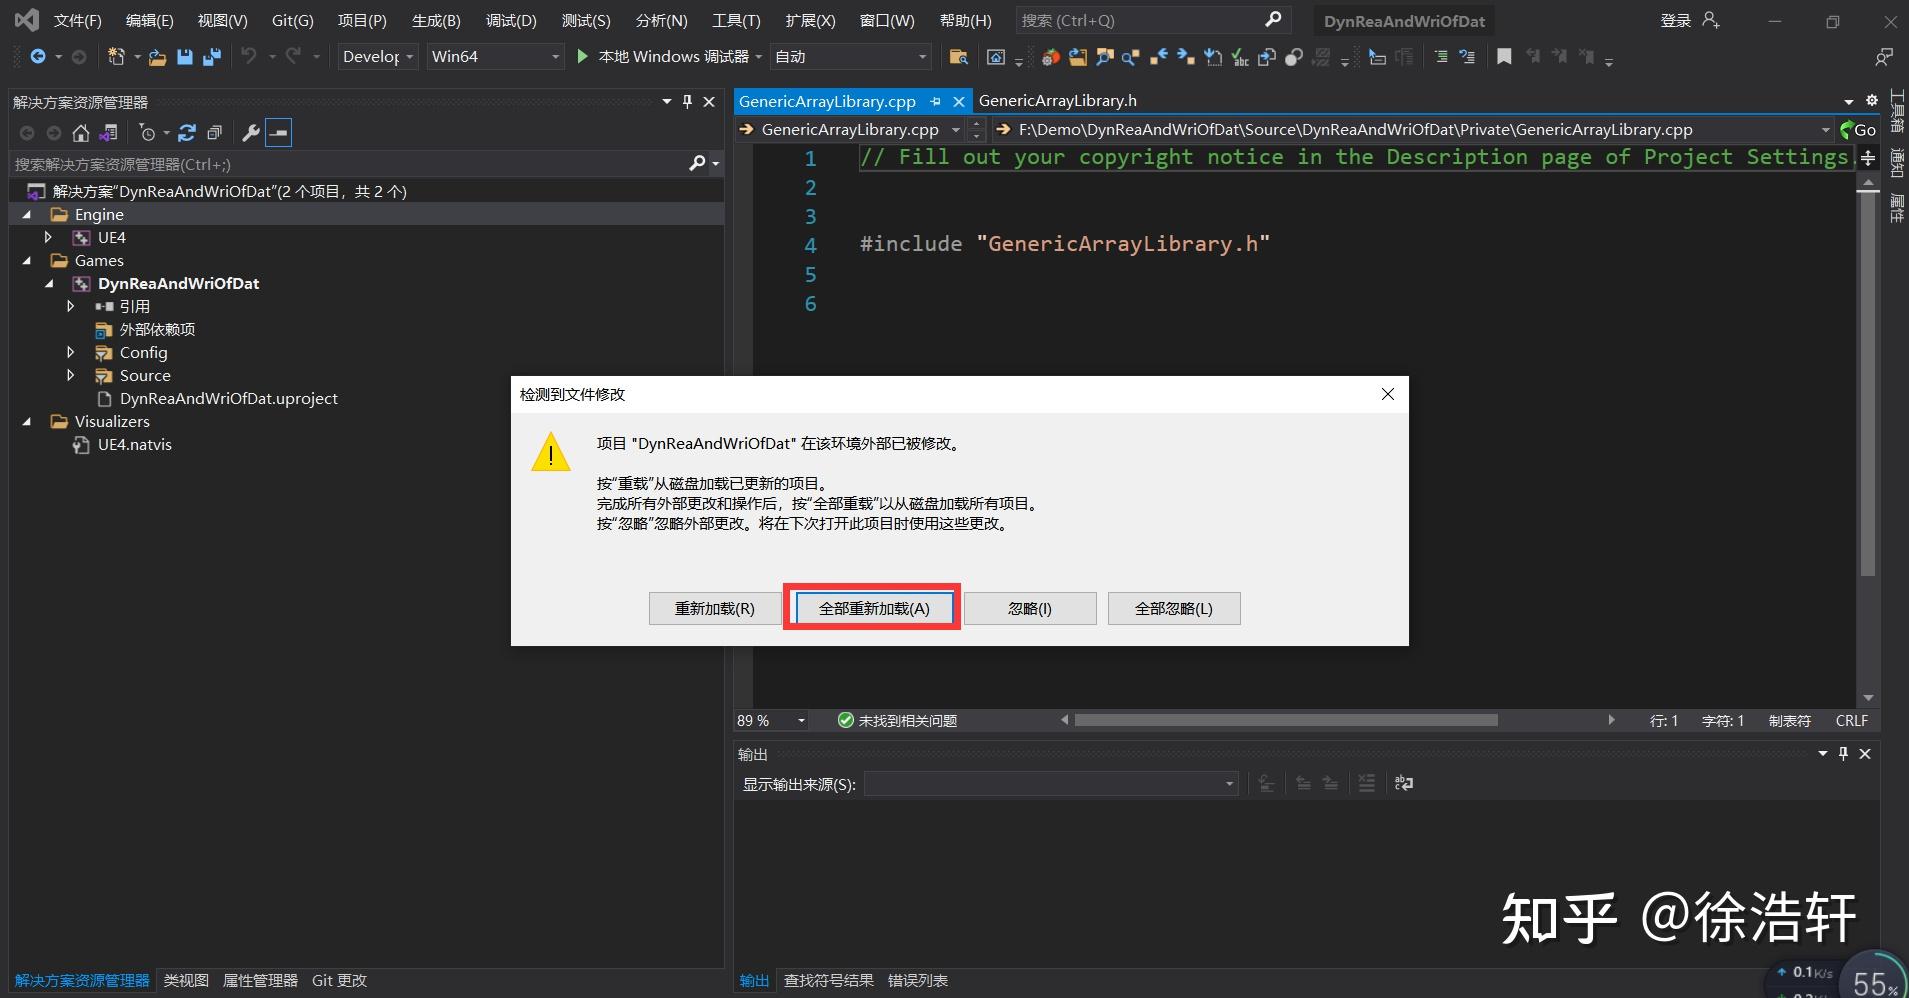Click the Home icon in Solution Explorer

pos(81,132)
